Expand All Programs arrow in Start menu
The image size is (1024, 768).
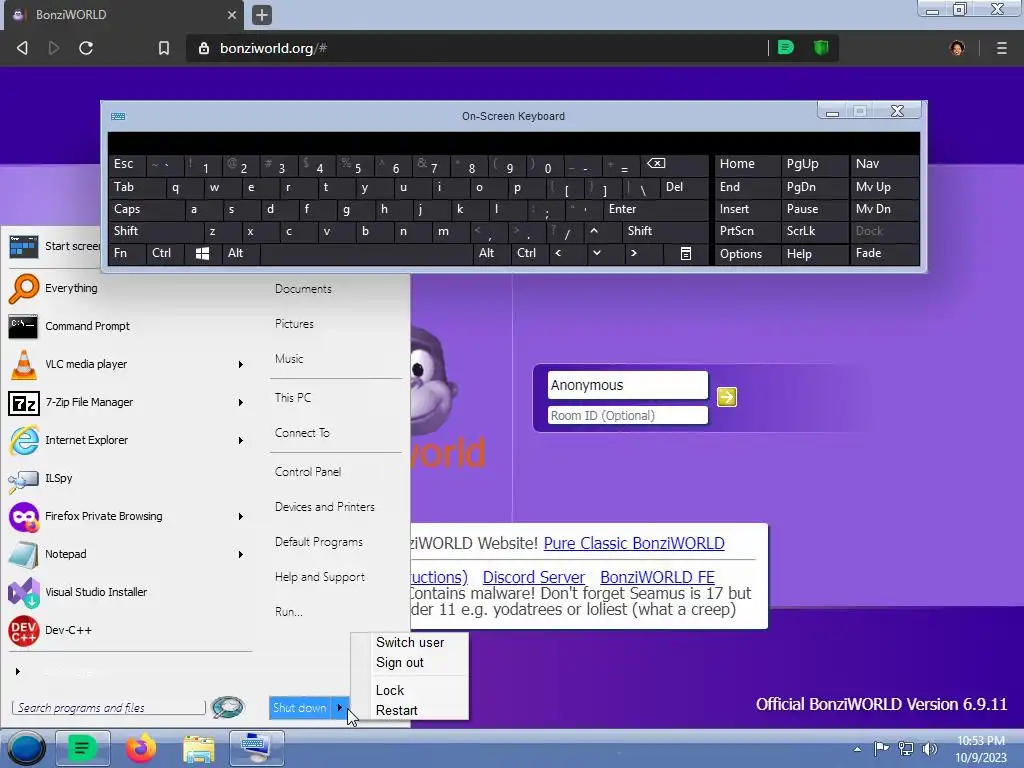[18, 671]
